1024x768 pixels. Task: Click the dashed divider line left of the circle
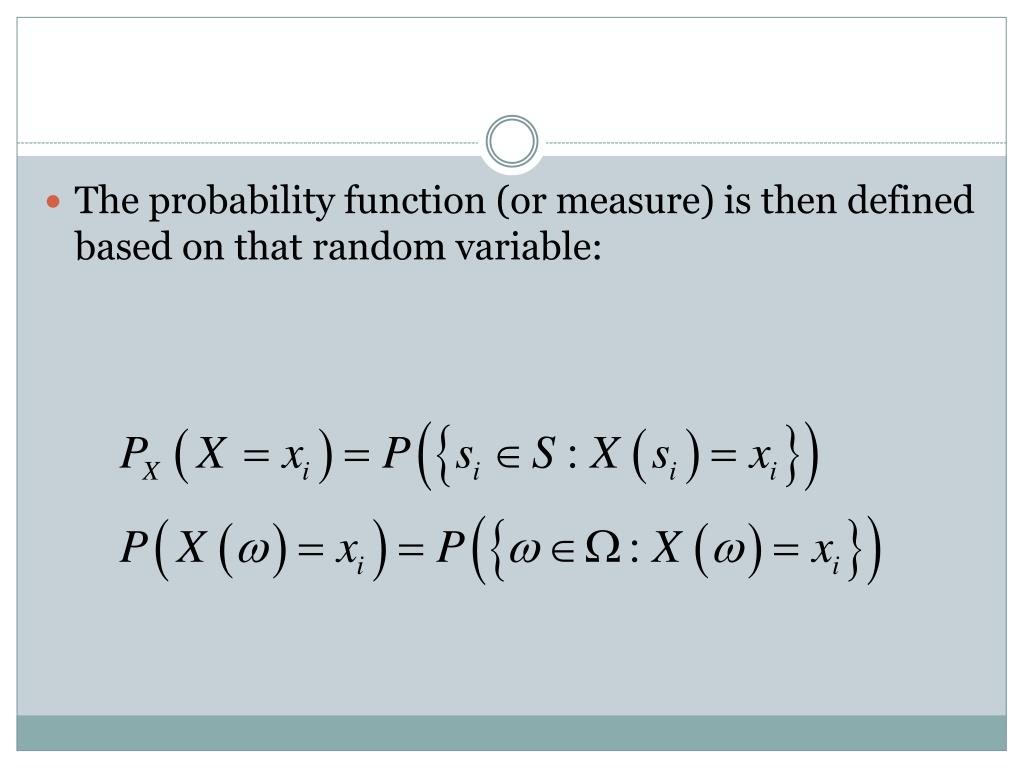pyautogui.click(x=248, y=142)
